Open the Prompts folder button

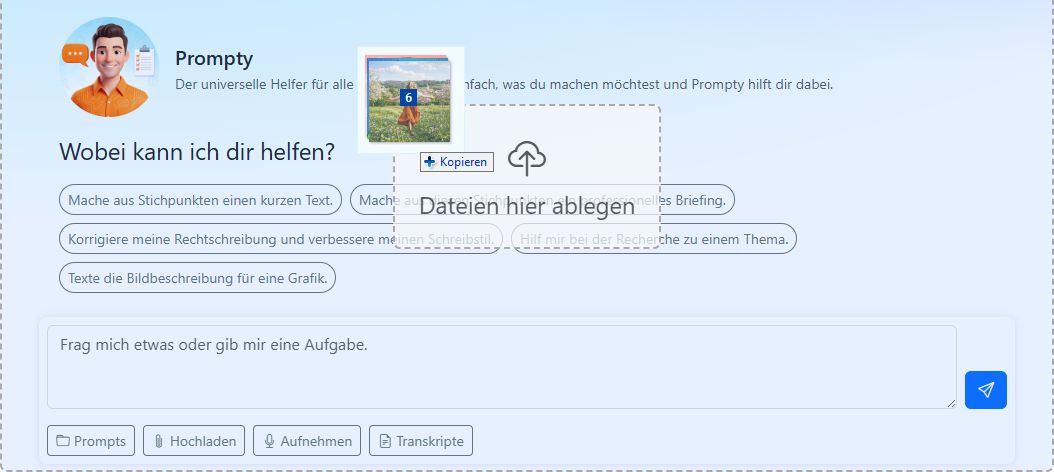tap(91, 441)
